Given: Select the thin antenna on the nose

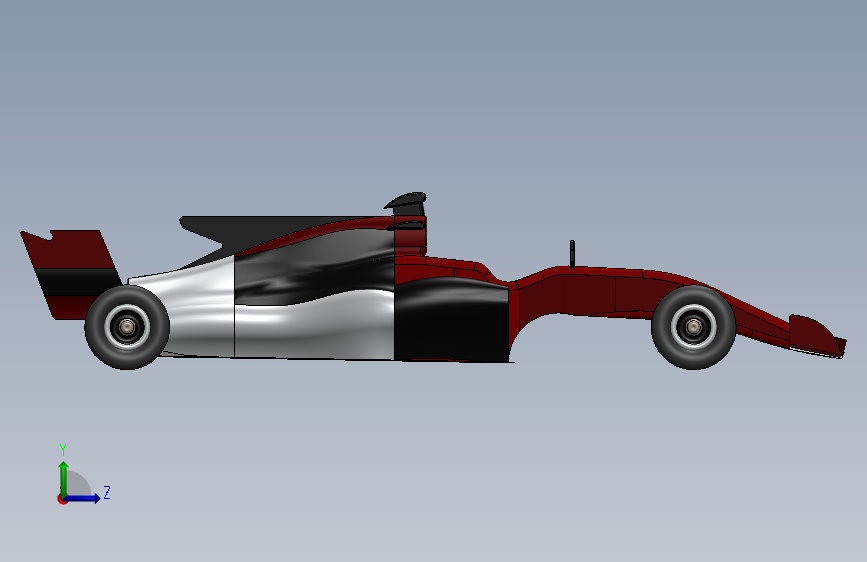Looking at the screenshot, I should (x=572, y=254).
